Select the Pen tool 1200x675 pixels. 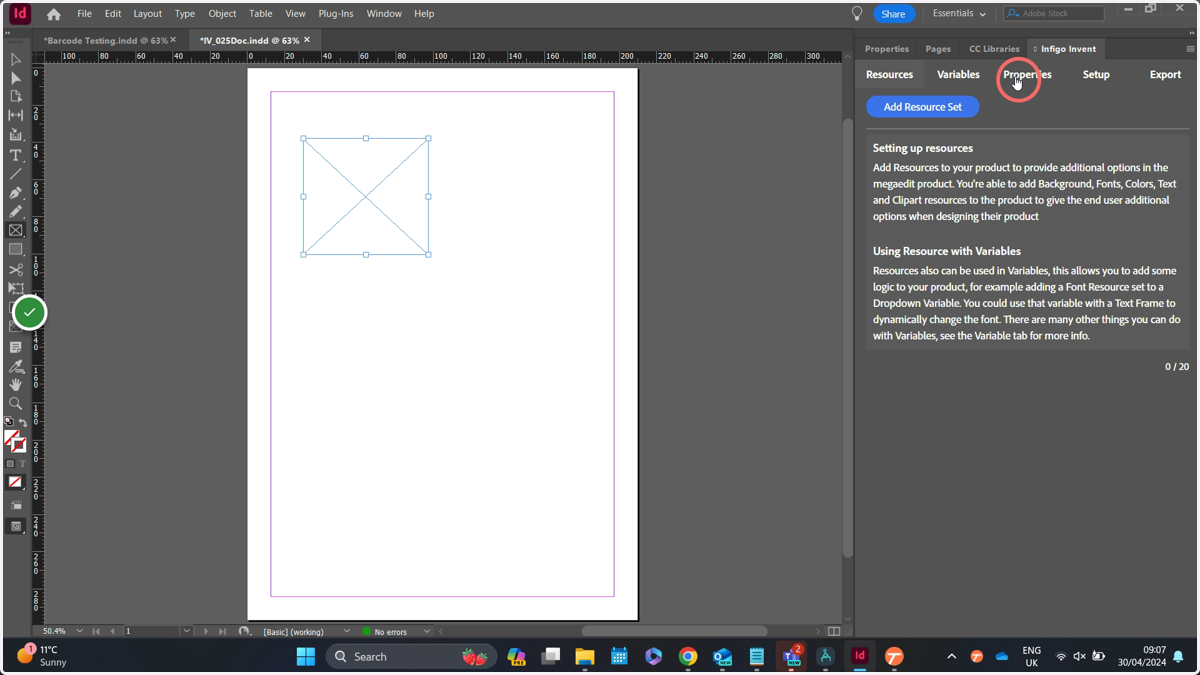click(15, 193)
